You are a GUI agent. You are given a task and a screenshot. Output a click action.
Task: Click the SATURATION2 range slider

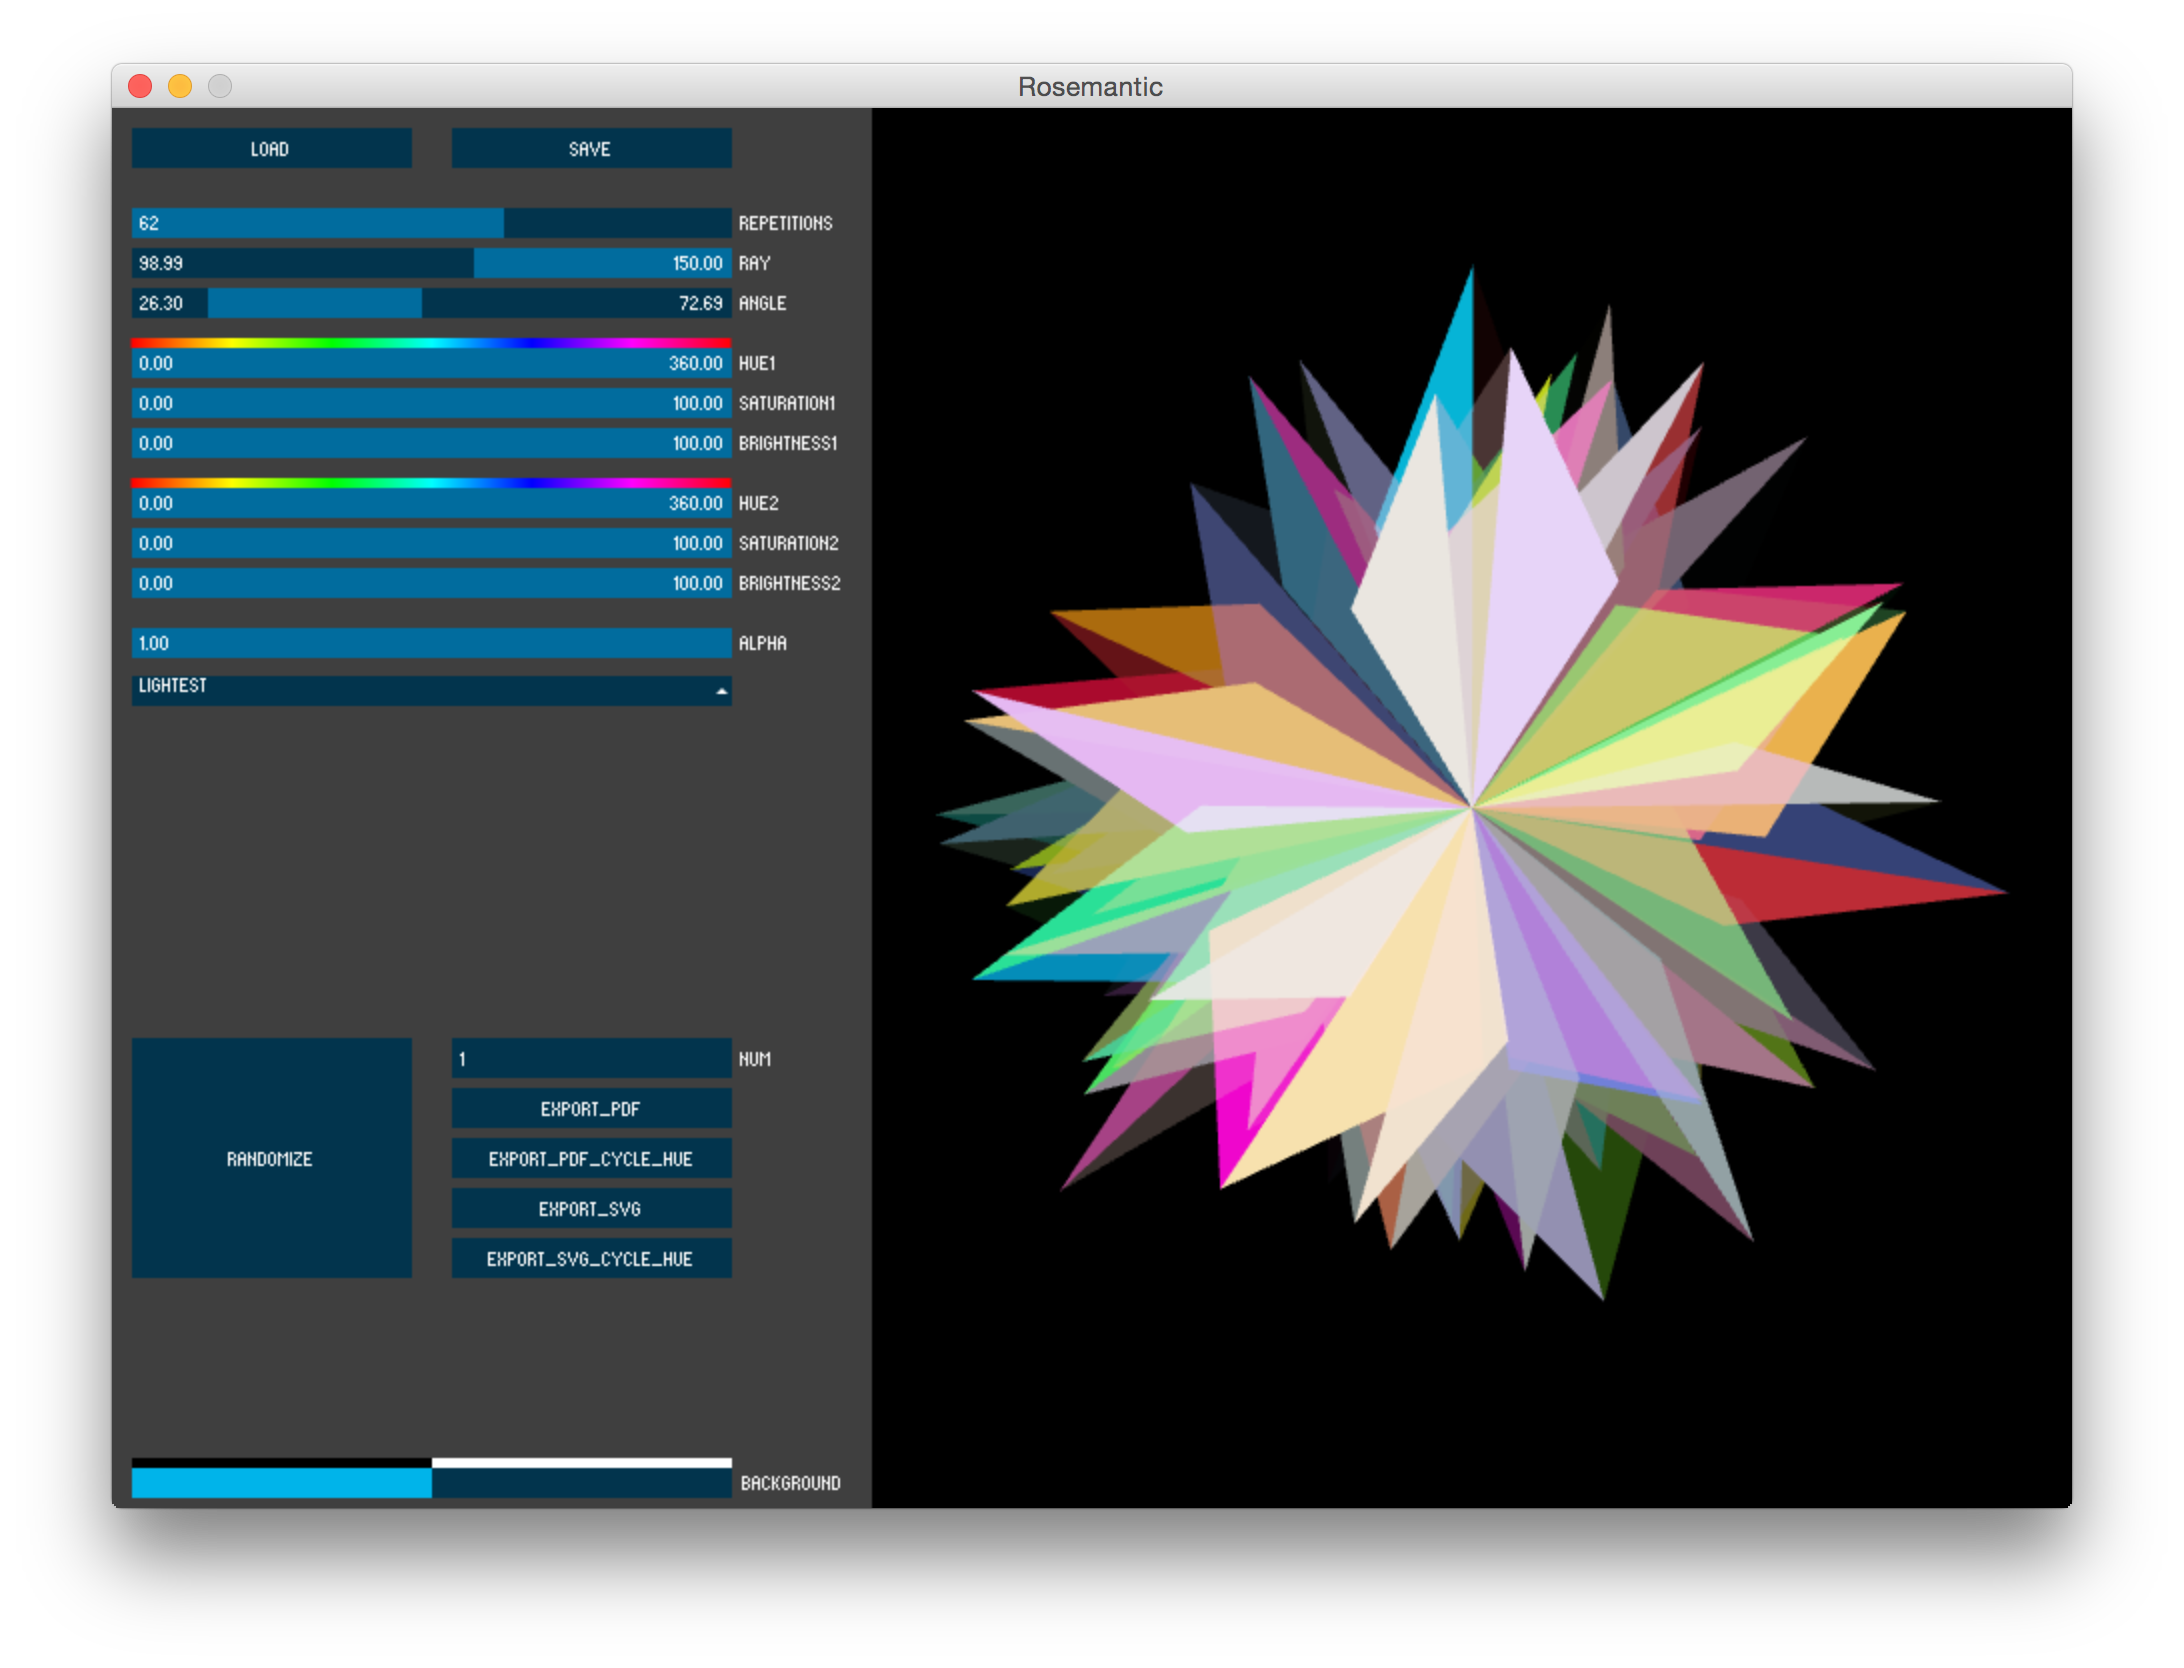[x=431, y=543]
